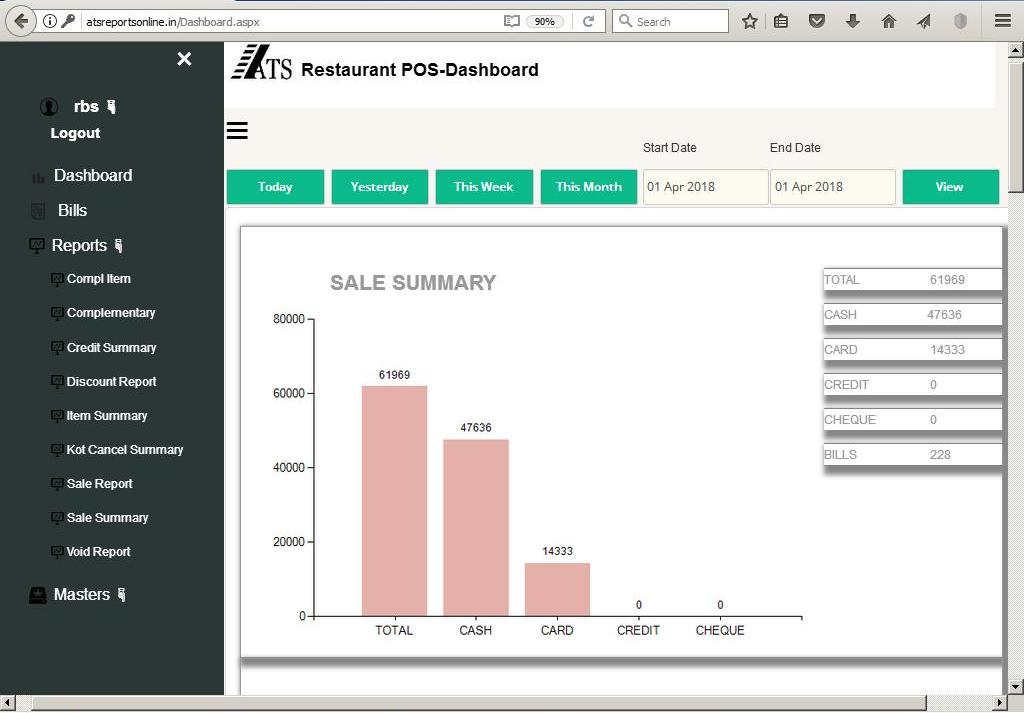Screen dimensions: 1024x713
Task: Click the Credit Summary report icon
Action: [x=57, y=348]
